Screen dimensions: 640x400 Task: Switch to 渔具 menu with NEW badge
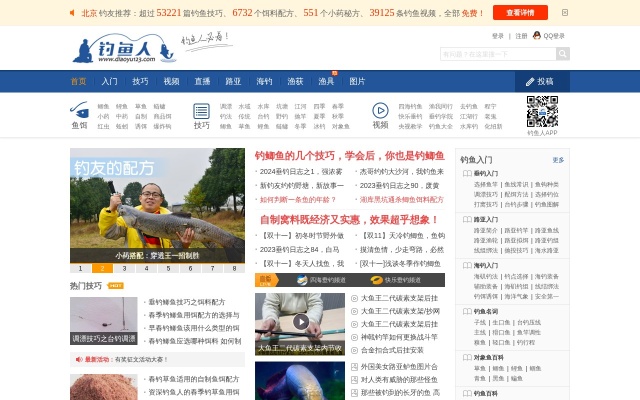click(x=326, y=82)
